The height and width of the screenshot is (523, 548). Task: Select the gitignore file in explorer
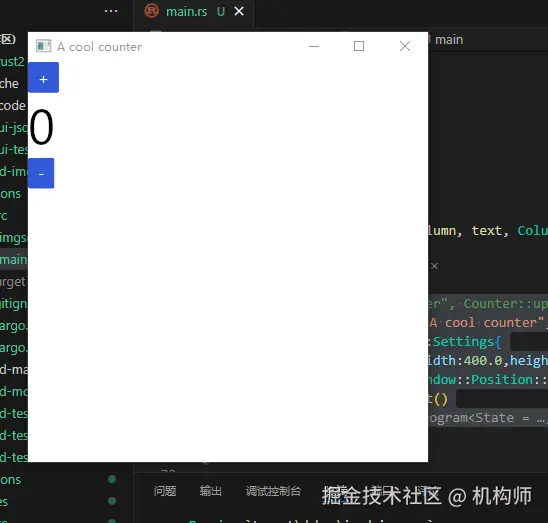(14, 304)
